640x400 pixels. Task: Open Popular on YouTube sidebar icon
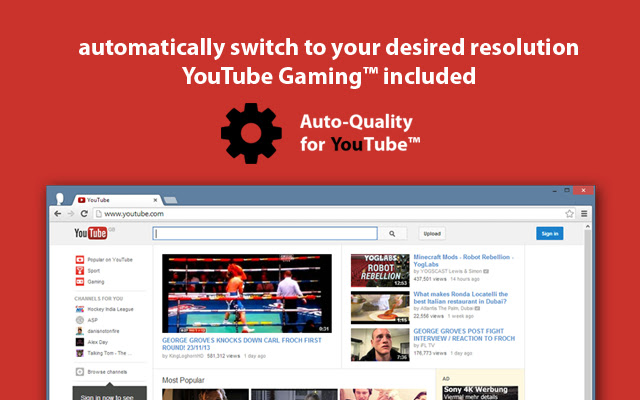(x=80, y=260)
